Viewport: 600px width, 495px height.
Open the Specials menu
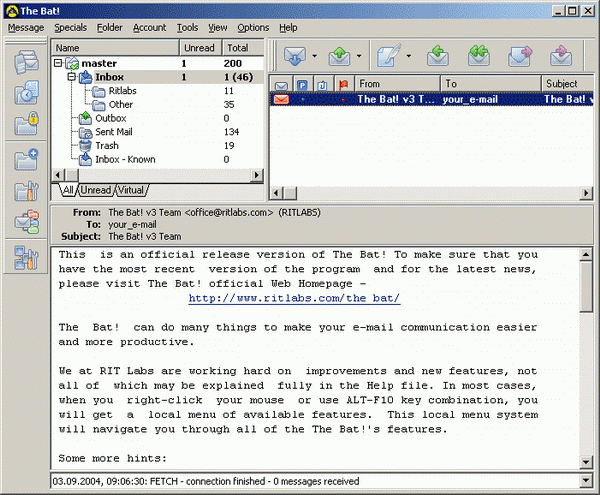click(x=70, y=28)
